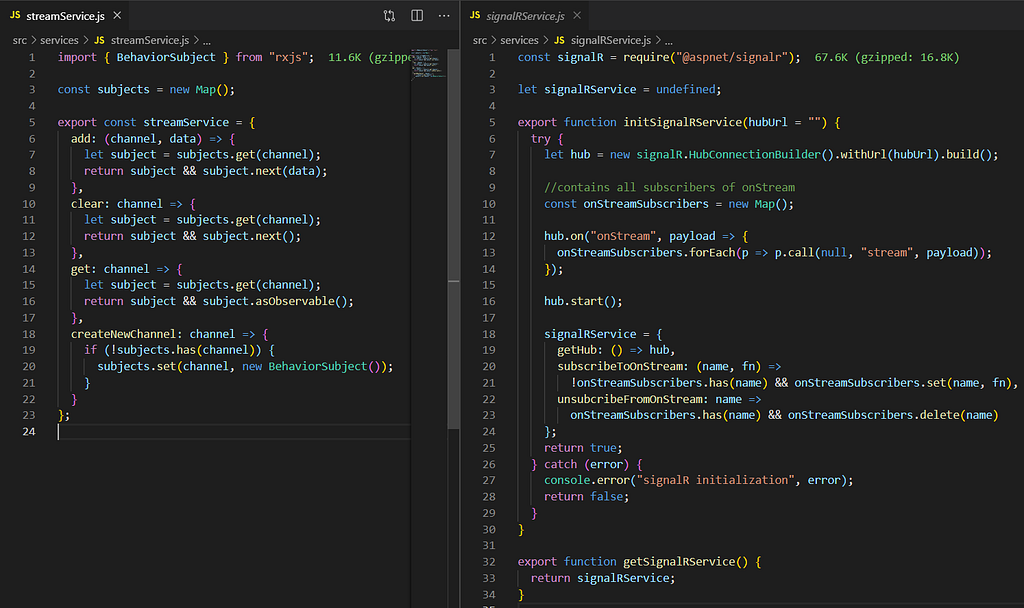
Task: Open src breadcrumb in left editor
Action: 20,40
